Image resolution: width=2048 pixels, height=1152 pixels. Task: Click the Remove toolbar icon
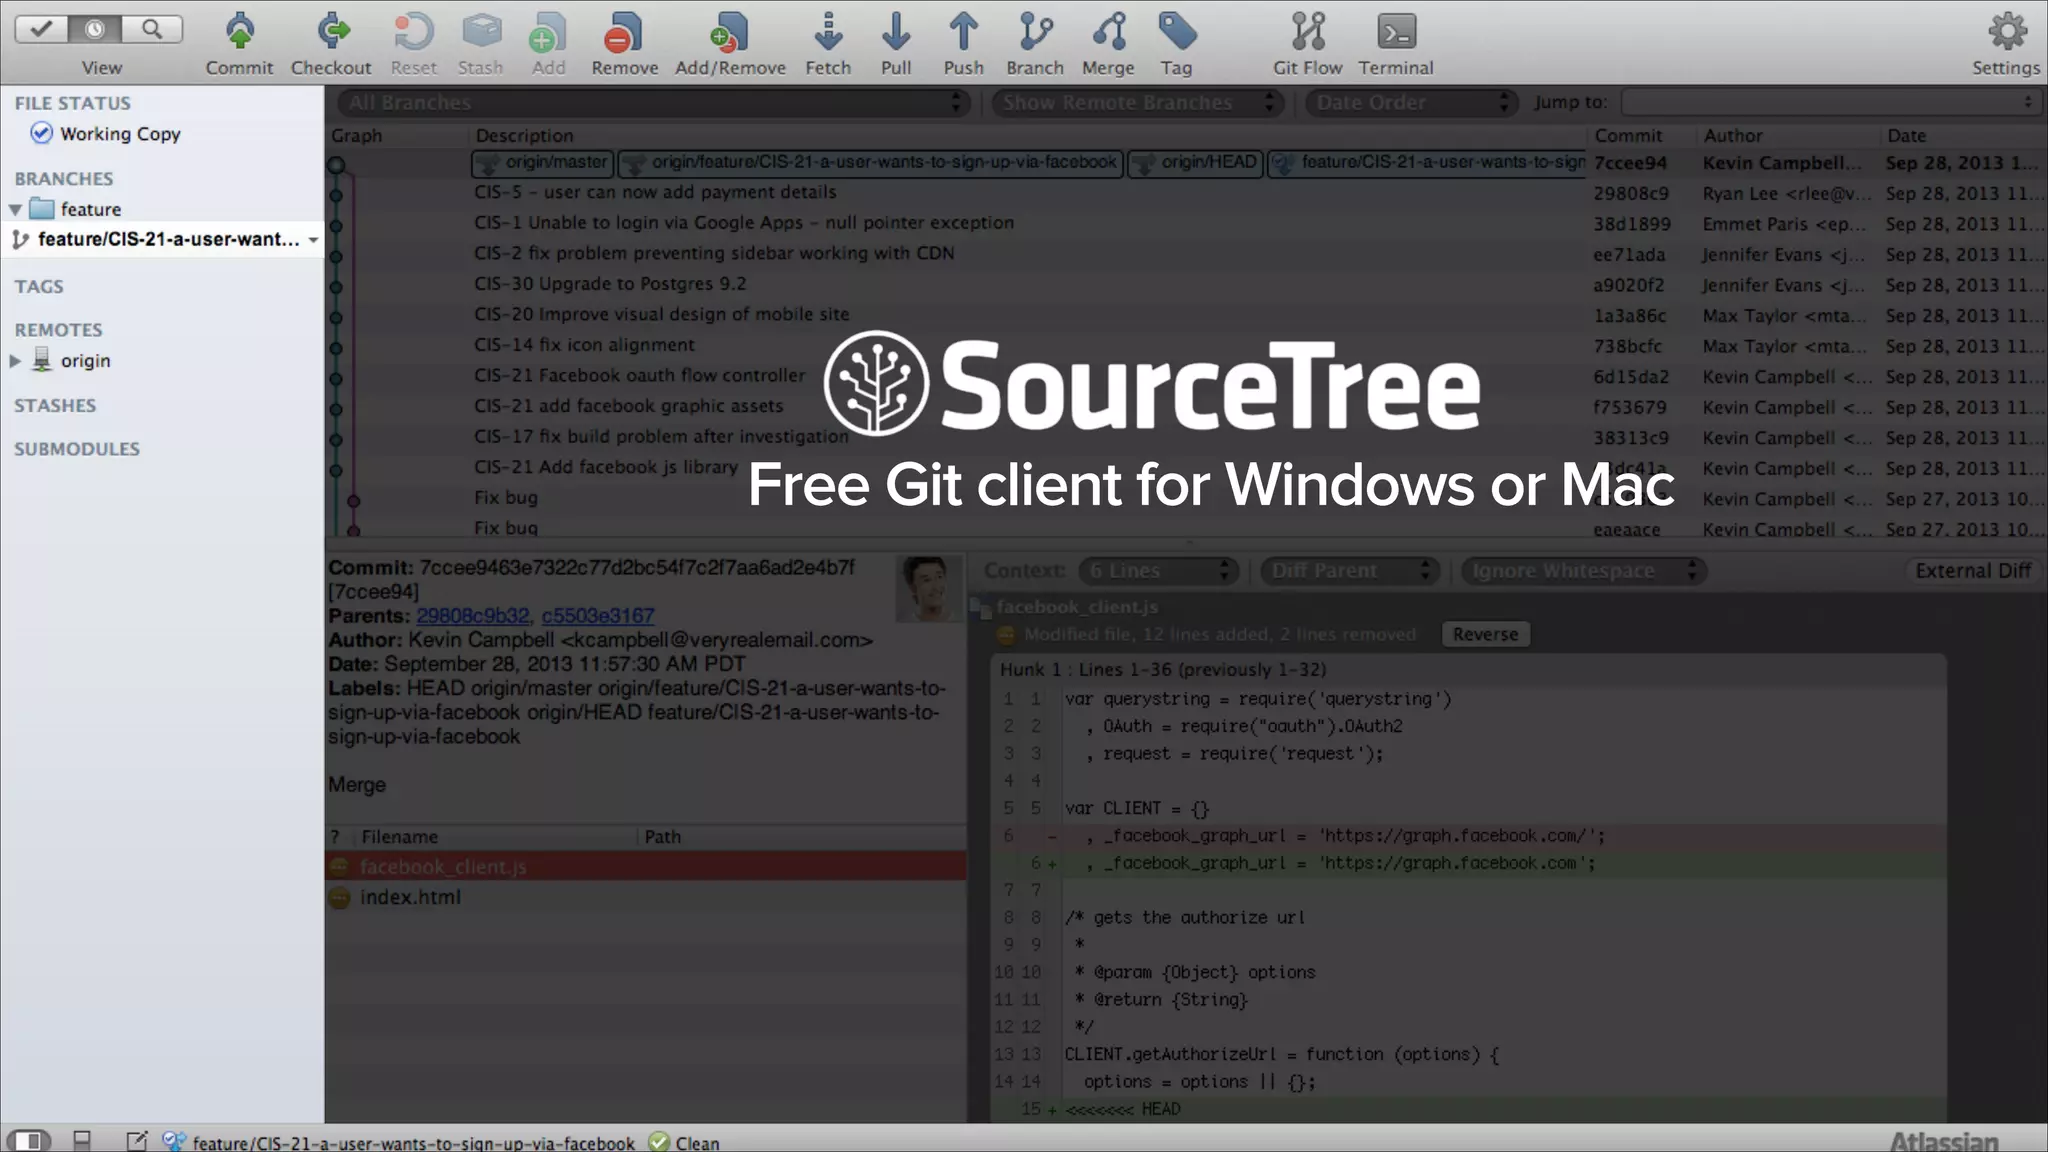[625, 32]
